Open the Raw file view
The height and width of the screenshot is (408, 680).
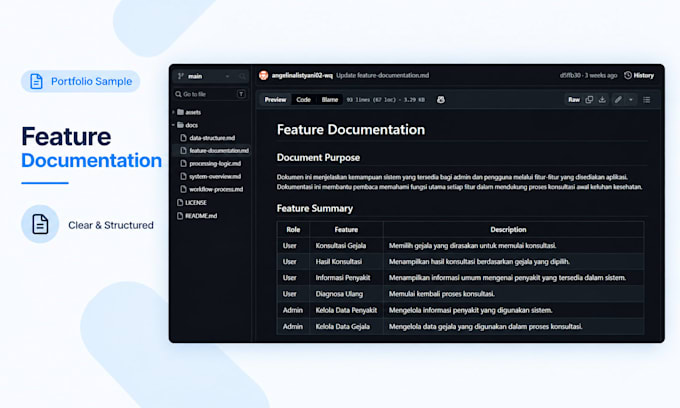click(574, 100)
